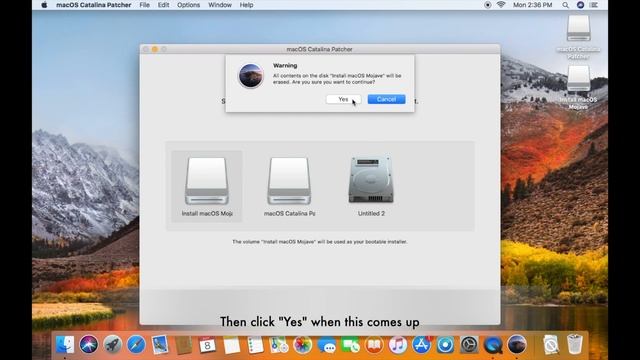The width and height of the screenshot is (640, 360).
Task: Minimize the macOS Catalina Patcher window
Action: click(x=155, y=49)
